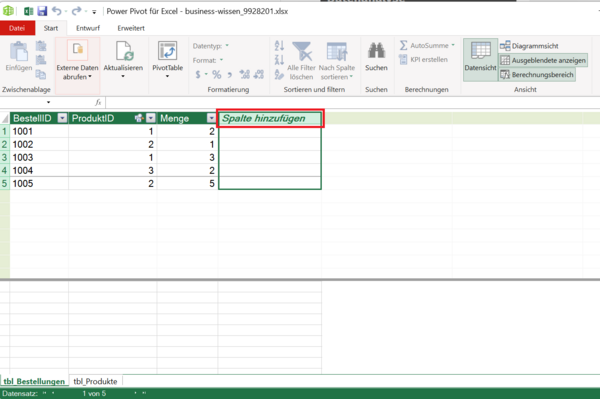Open the Datei menu
The height and width of the screenshot is (399, 600).
coord(17,28)
